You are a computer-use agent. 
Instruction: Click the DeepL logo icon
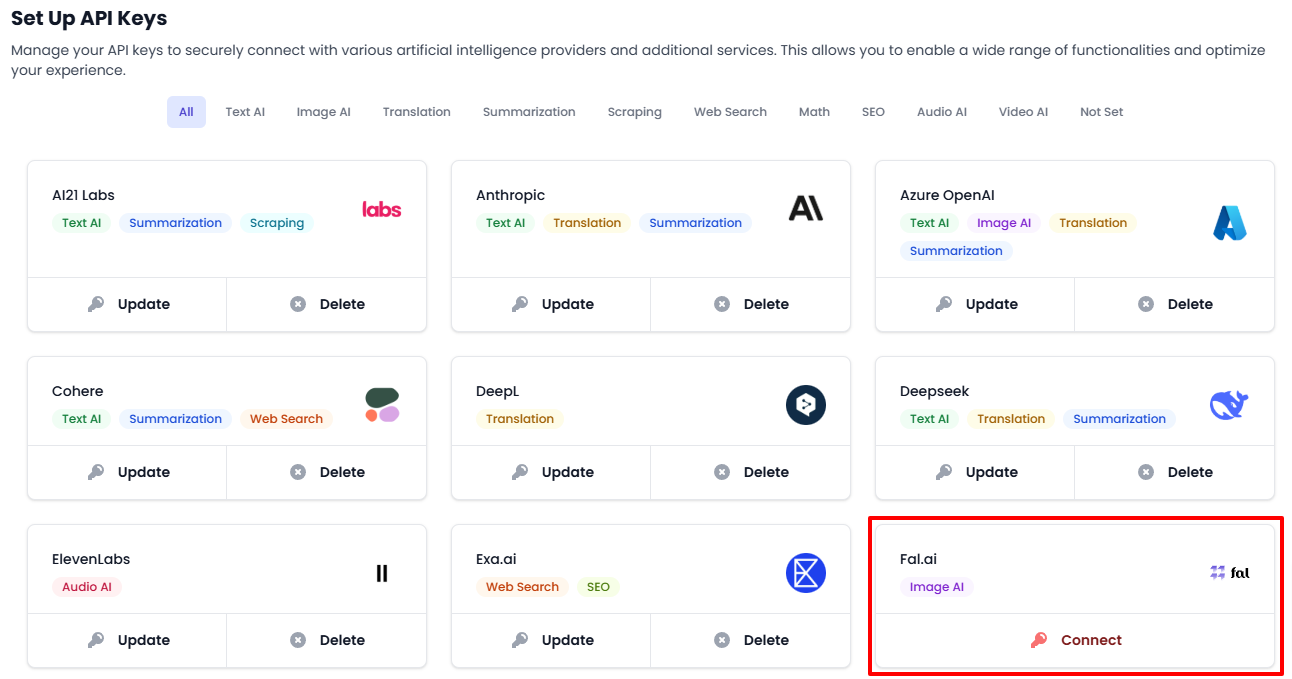point(806,405)
